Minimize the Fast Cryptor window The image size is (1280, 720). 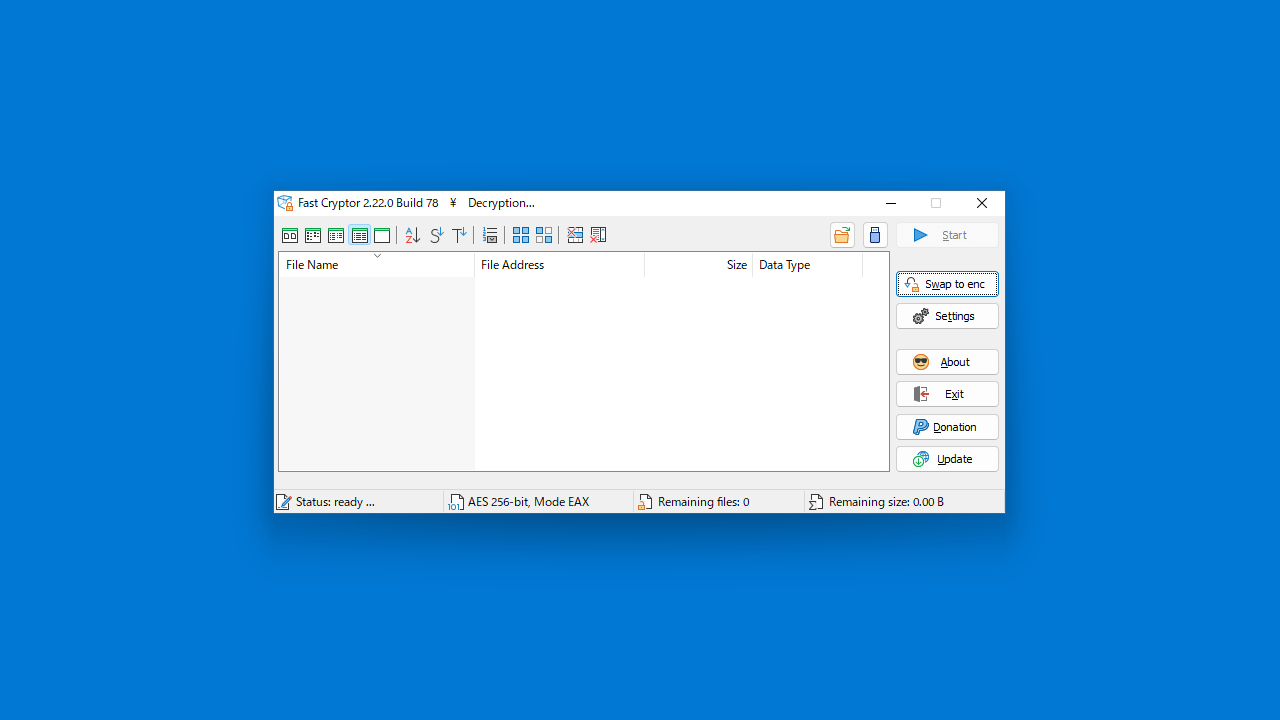pos(891,203)
